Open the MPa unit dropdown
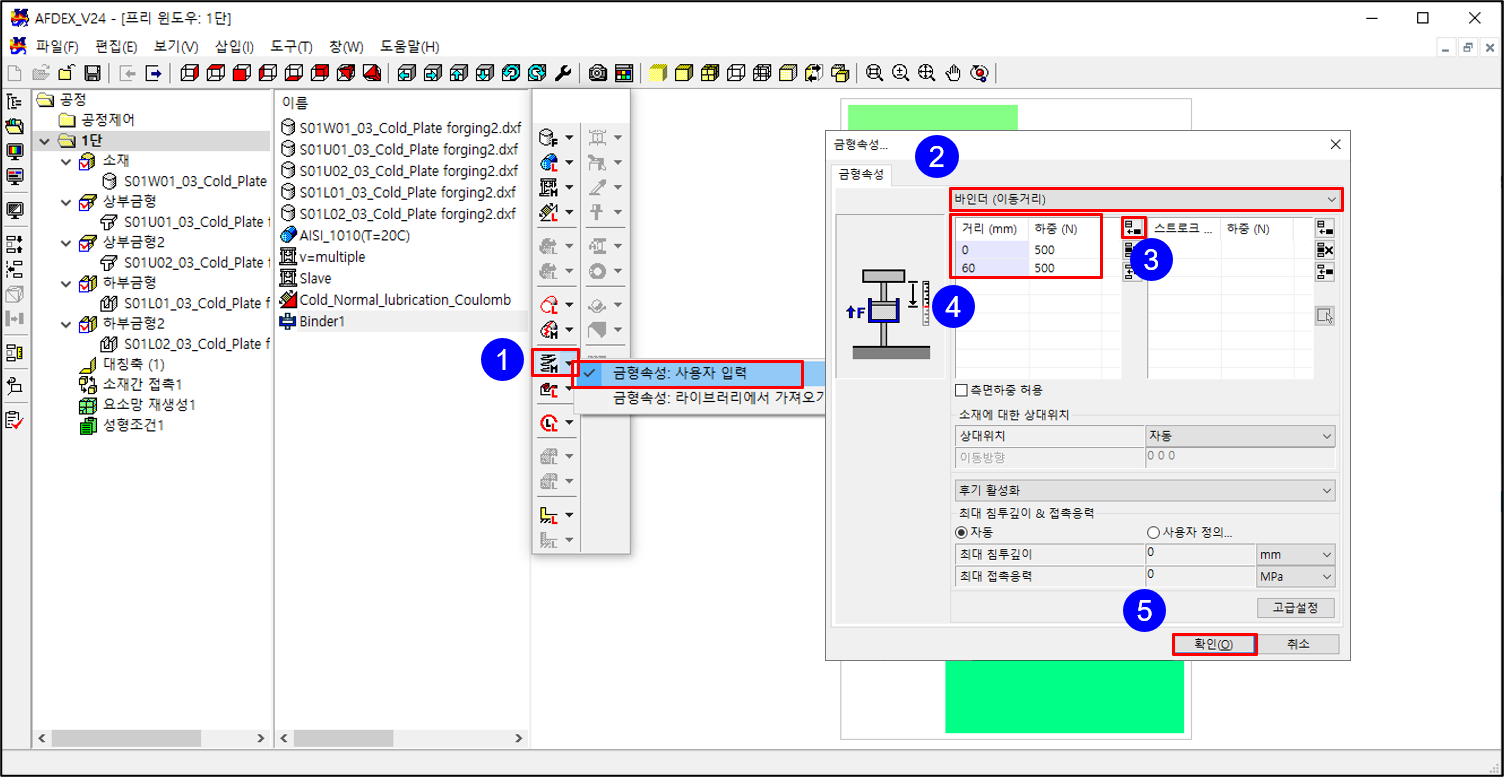The height and width of the screenshot is (777, 1504). tap(1296, 576)
